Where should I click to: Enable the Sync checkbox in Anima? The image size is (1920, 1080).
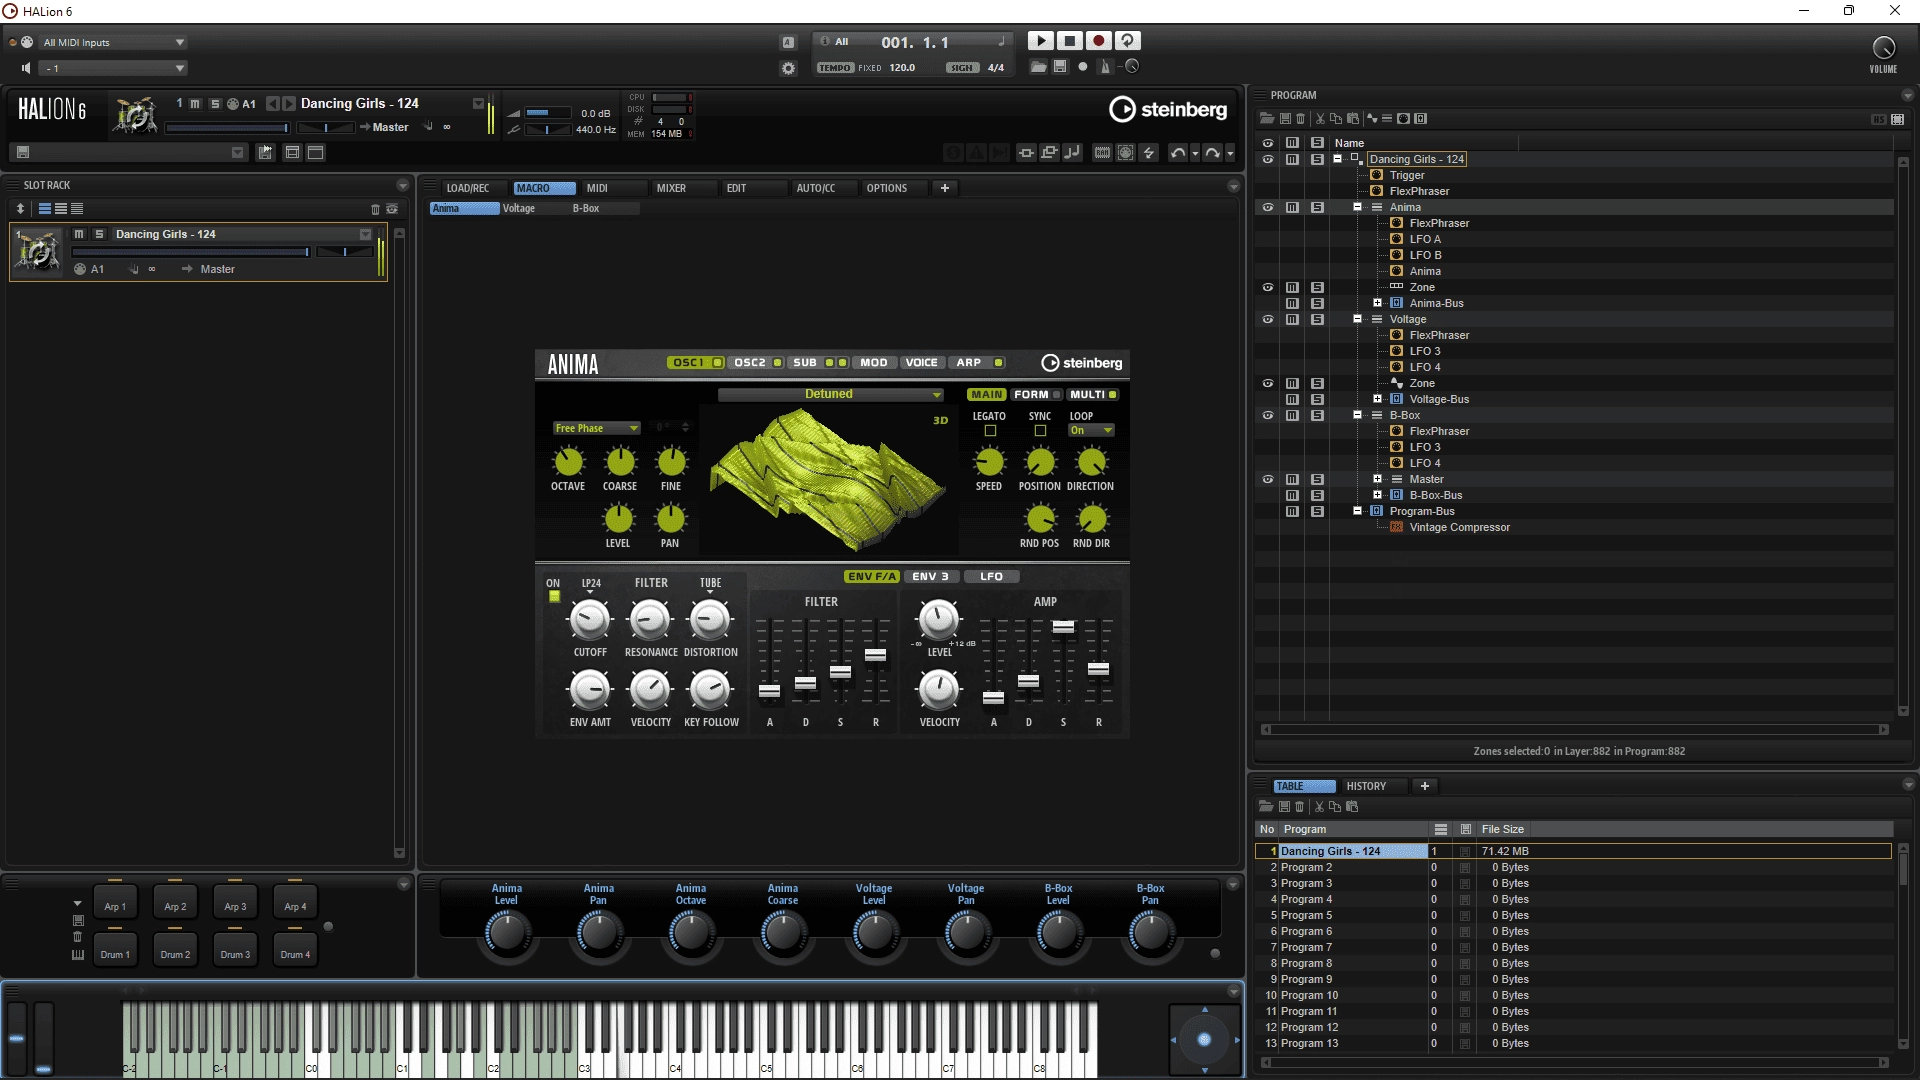(1040, 431)
